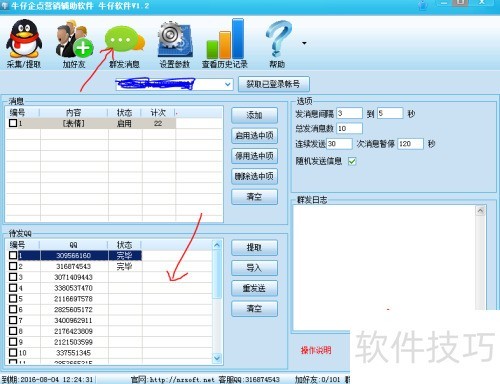The width and height of the screenshot is (500, 384).
Task: Click the 重发送 button
Action: pos(254,288)
